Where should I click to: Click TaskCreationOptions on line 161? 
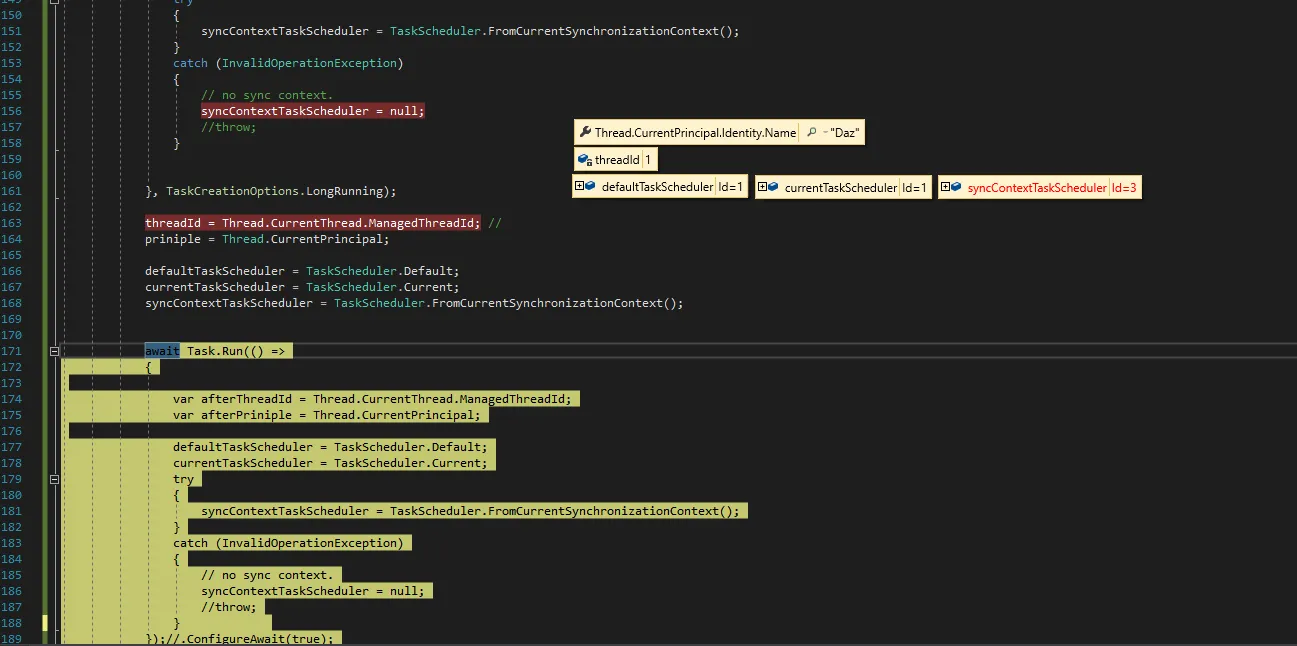232,191
